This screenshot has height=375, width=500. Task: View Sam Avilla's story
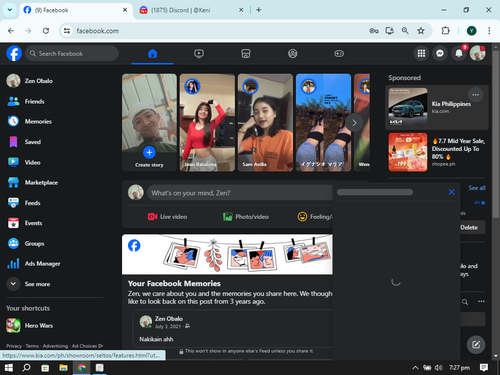265,123
